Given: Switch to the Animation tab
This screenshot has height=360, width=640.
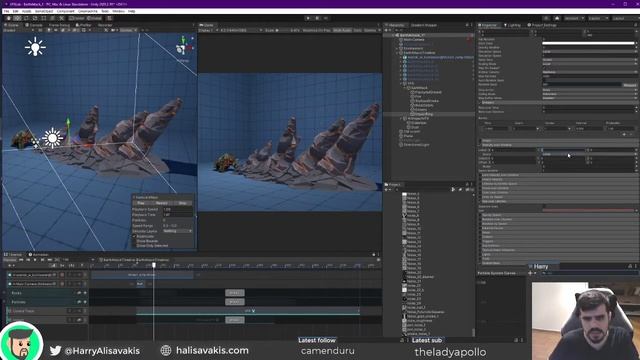Looking at the screenshot, I should [39, 254].
